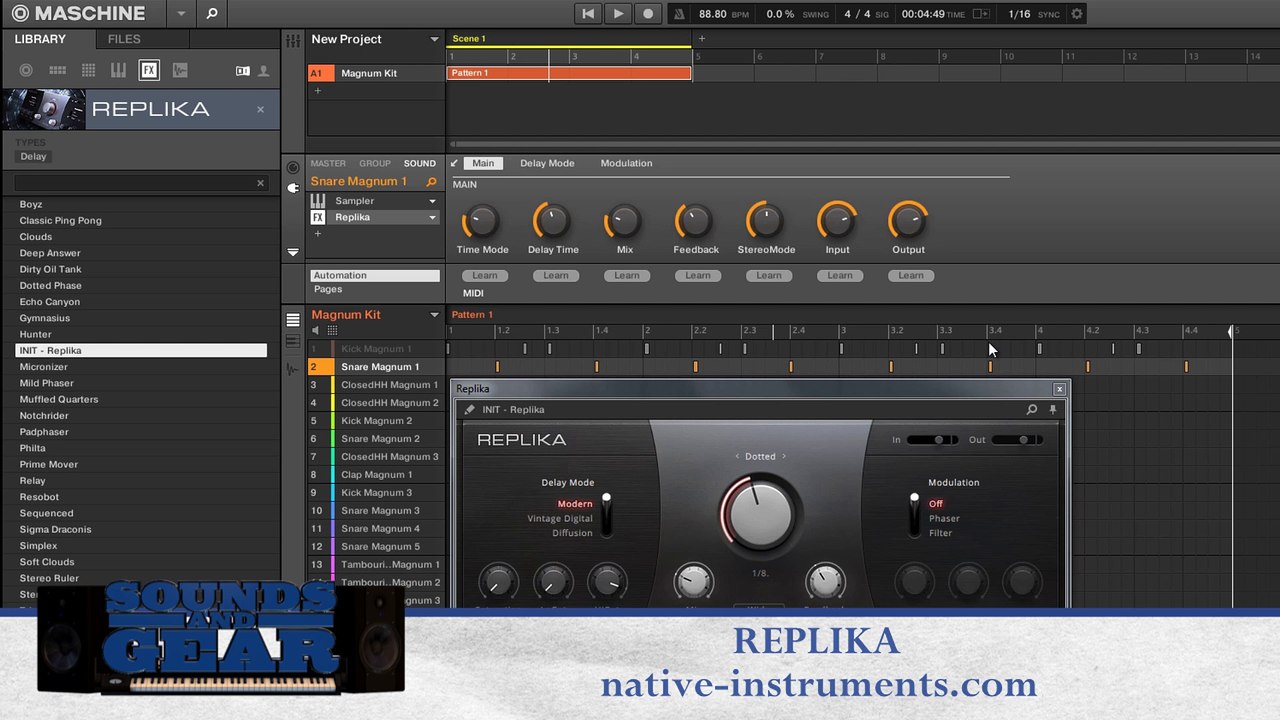This screenshot has width=1280, height=720.
Task: Click the wrench icon beside INIT - Replika
Action: pos(469,409)
